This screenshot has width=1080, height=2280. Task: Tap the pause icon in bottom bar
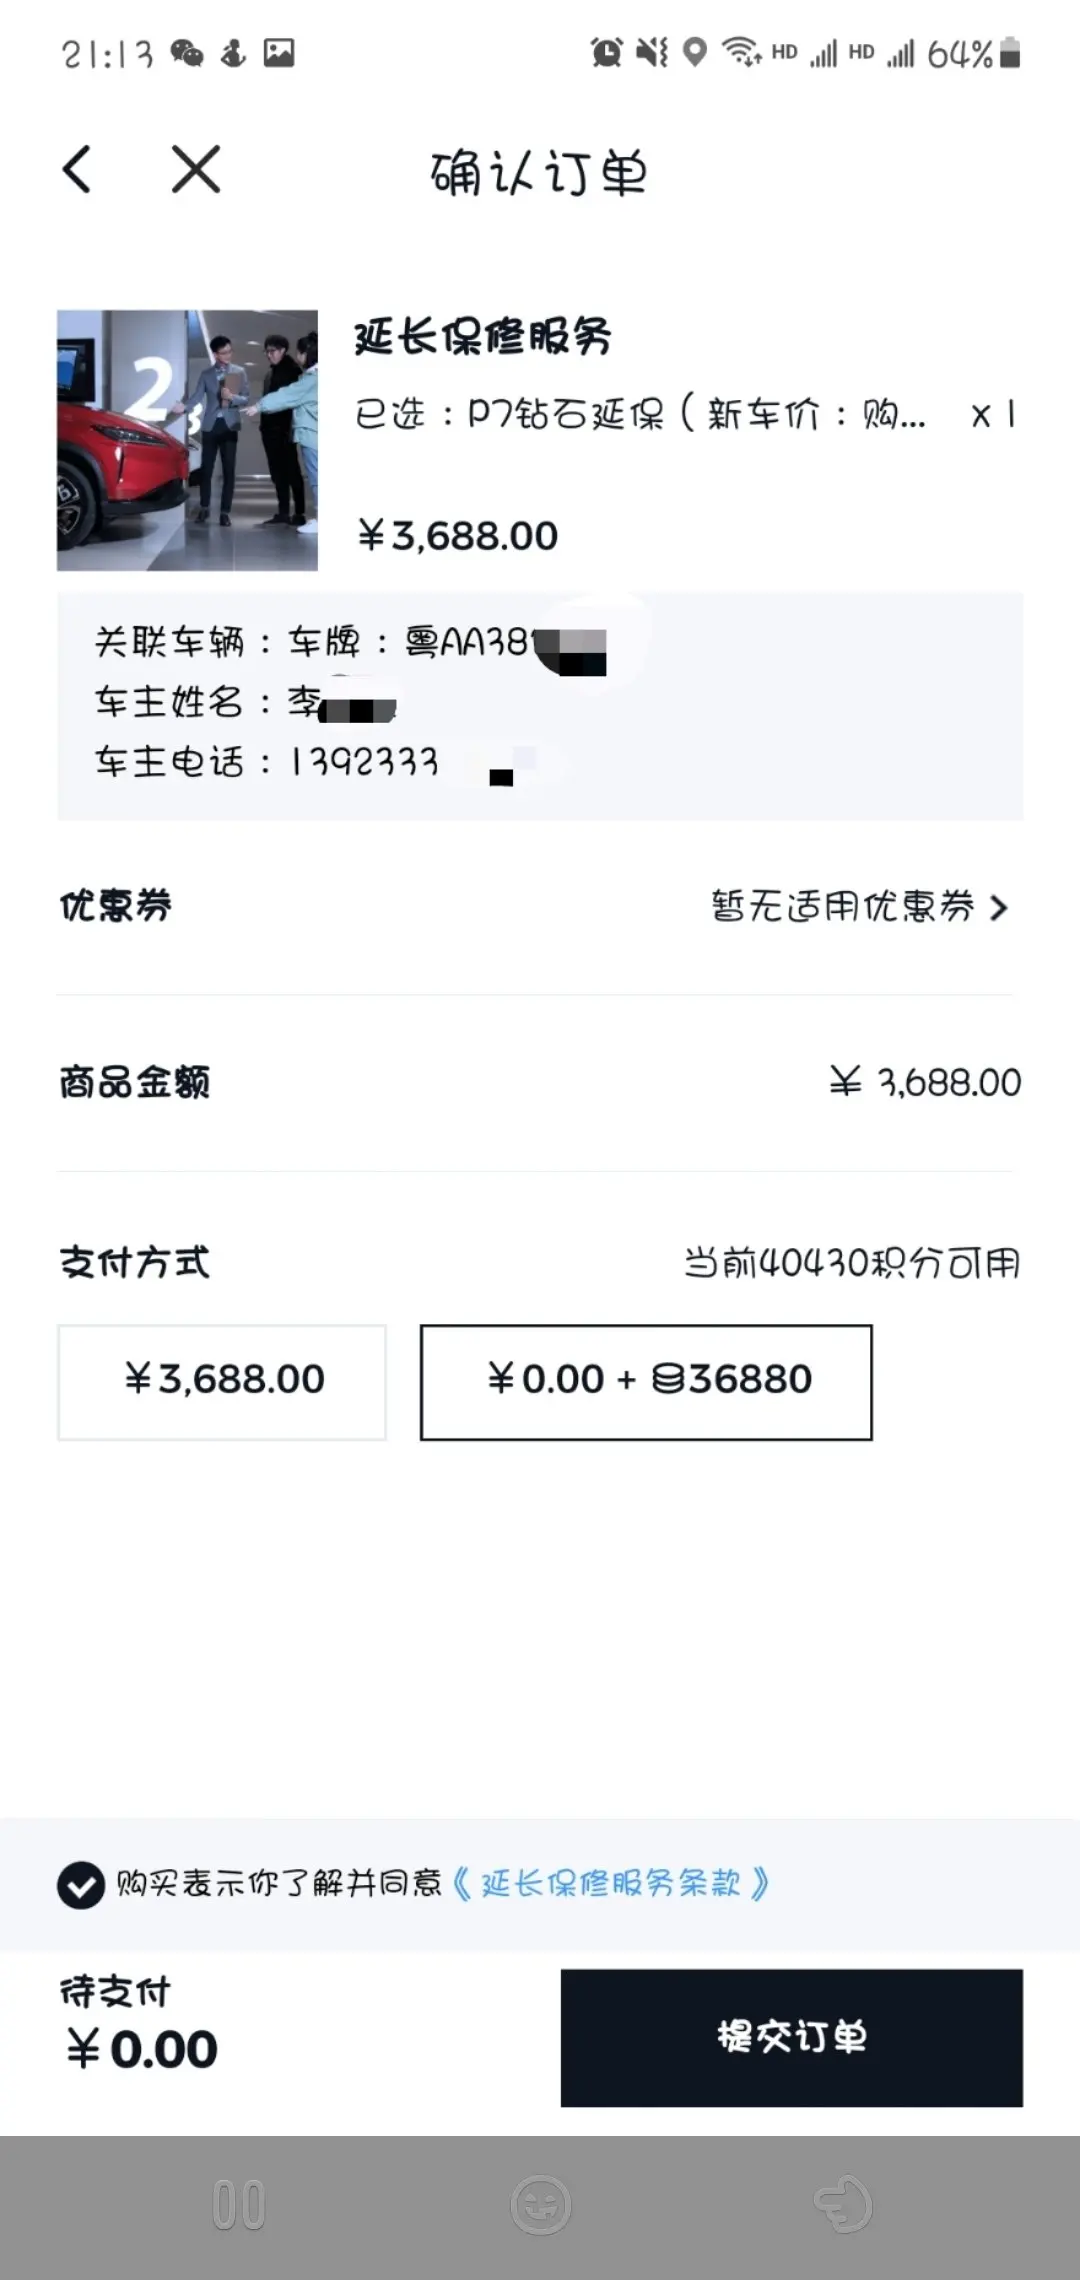[x=239, y=2205]
